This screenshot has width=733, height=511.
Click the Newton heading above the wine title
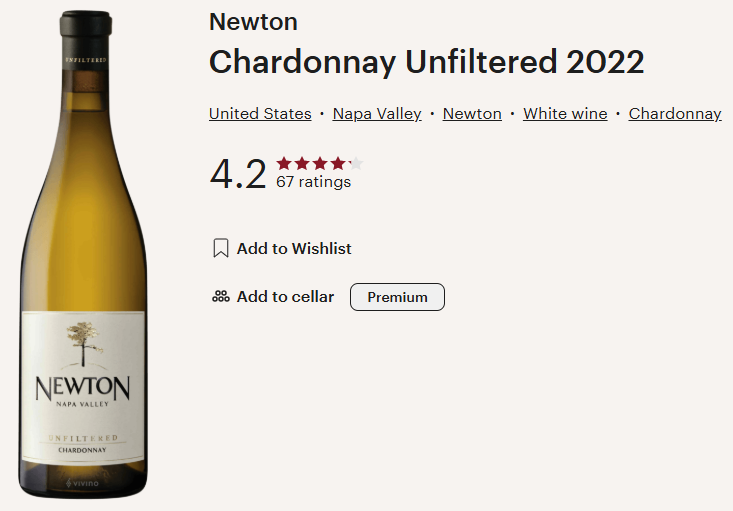pyautogui.click(x=253, y=22)
